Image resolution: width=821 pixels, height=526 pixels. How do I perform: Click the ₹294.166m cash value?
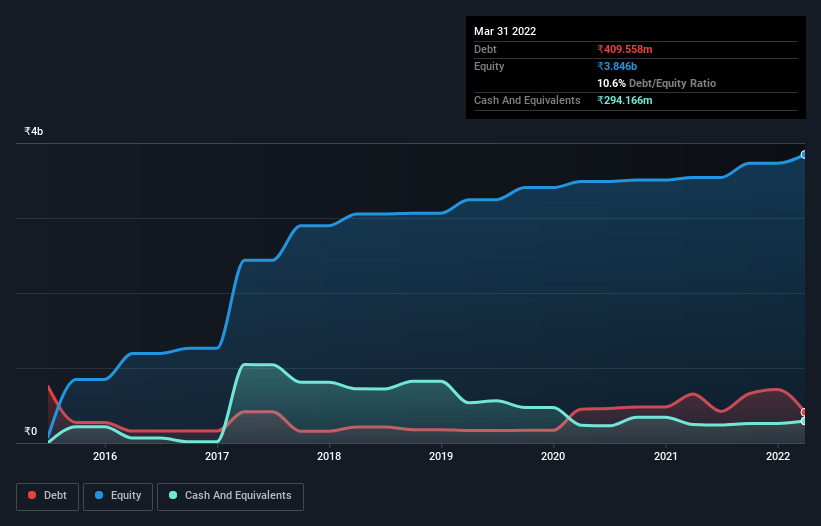pos(625,100)
